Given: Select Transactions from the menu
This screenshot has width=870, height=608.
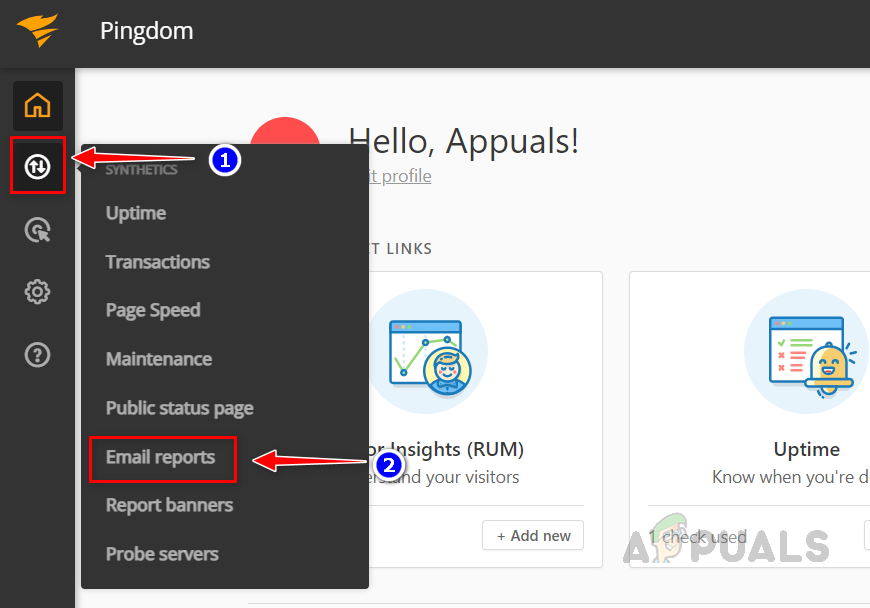Looking at the screenshot, I should coord(158,262).
